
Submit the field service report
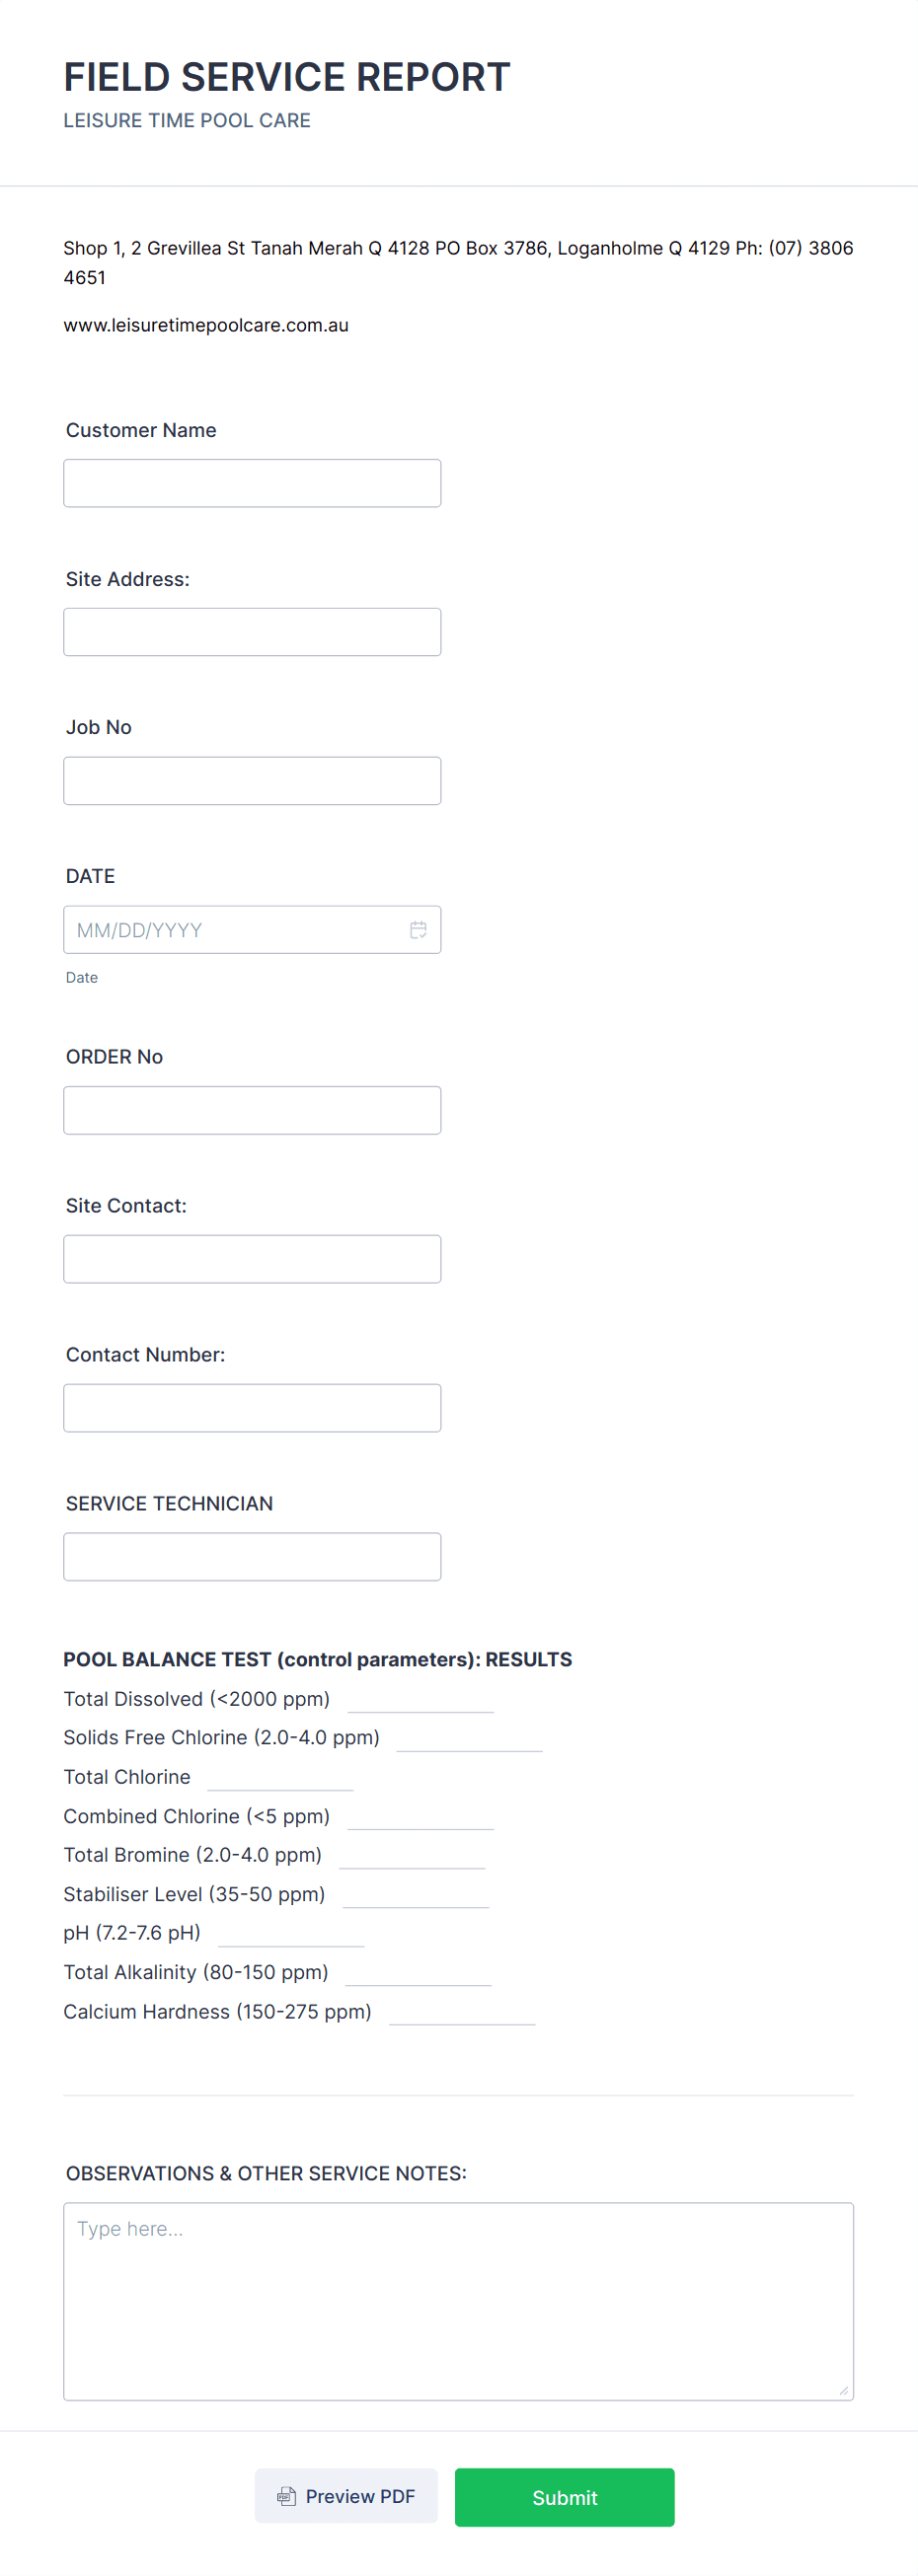point(564,2497)
